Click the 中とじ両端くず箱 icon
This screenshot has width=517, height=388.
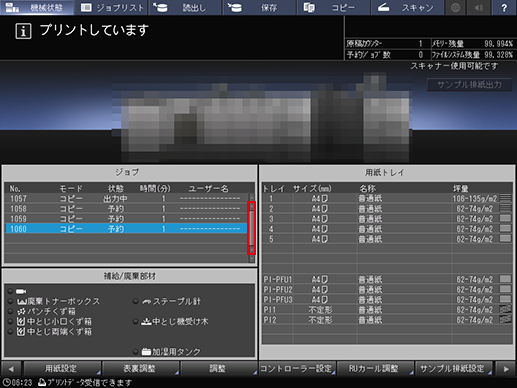[21, 332]
